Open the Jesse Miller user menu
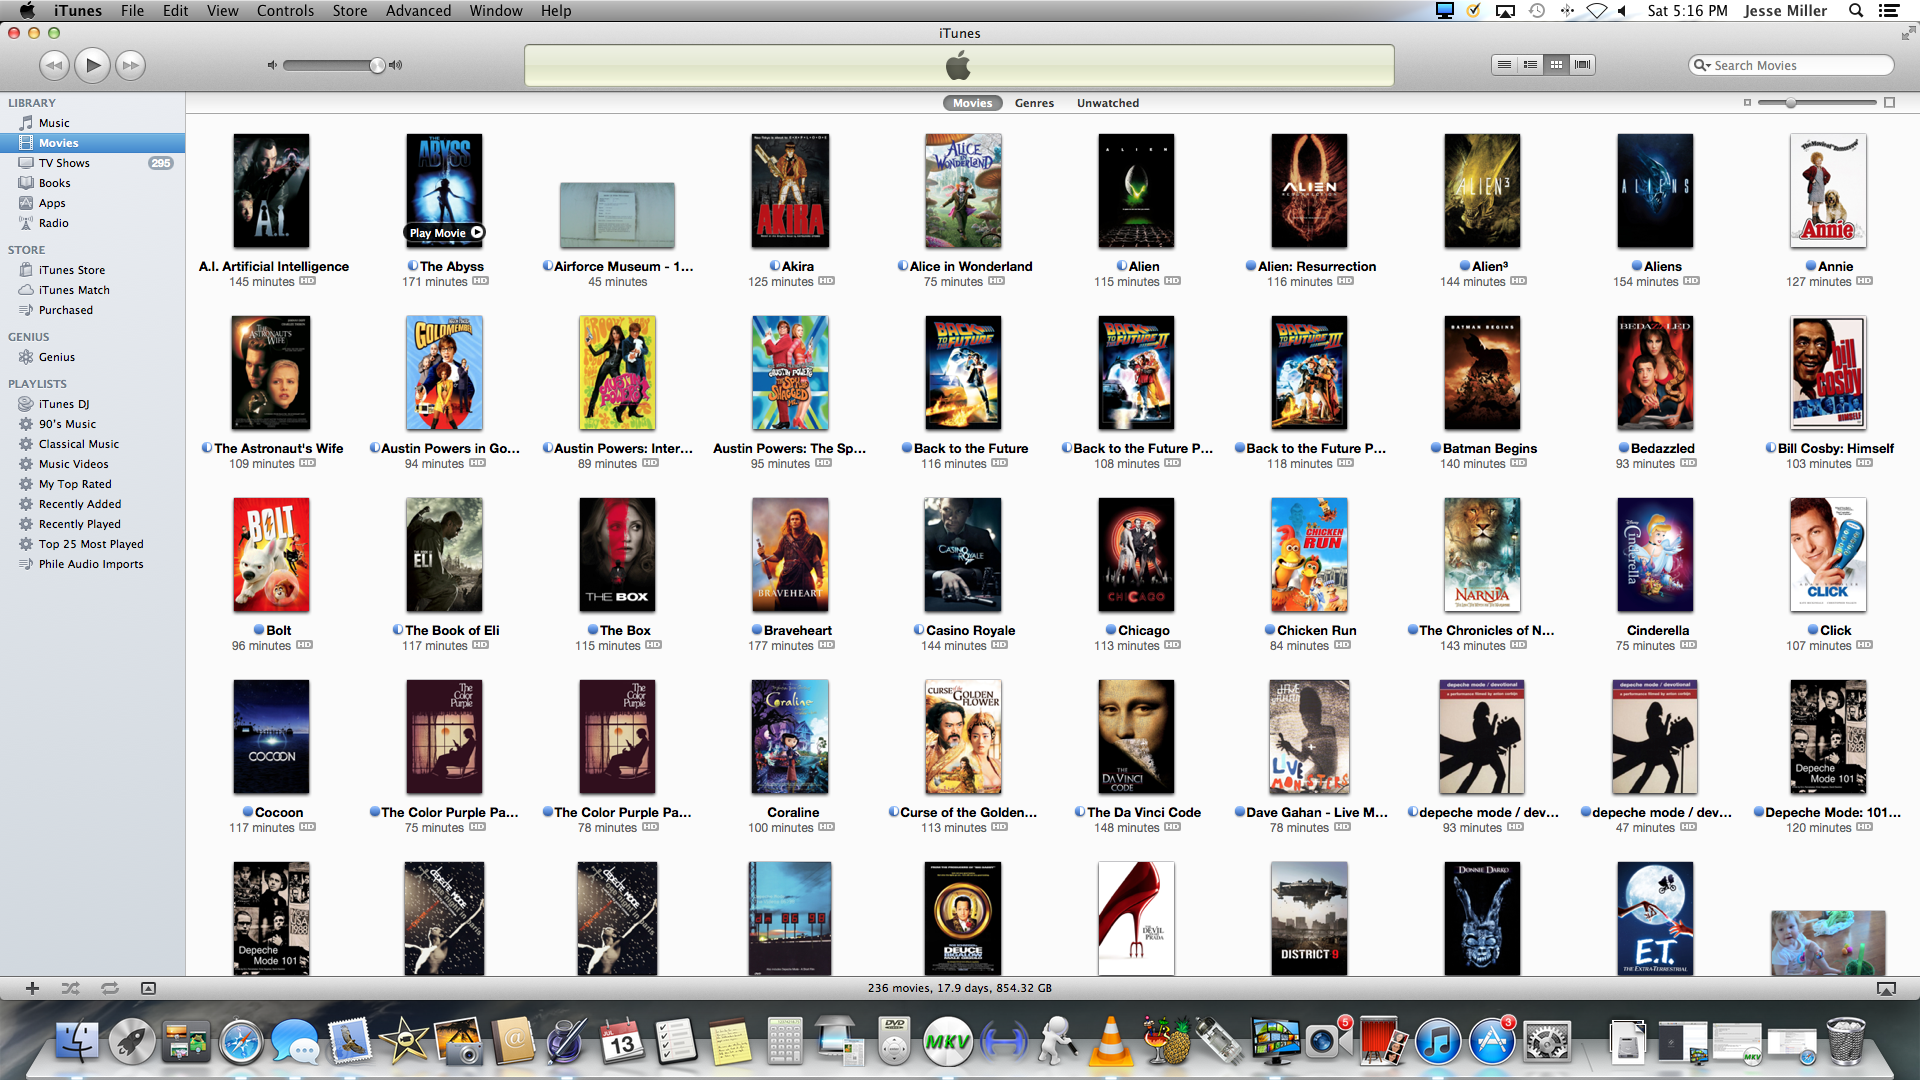 click(1785, 11)
